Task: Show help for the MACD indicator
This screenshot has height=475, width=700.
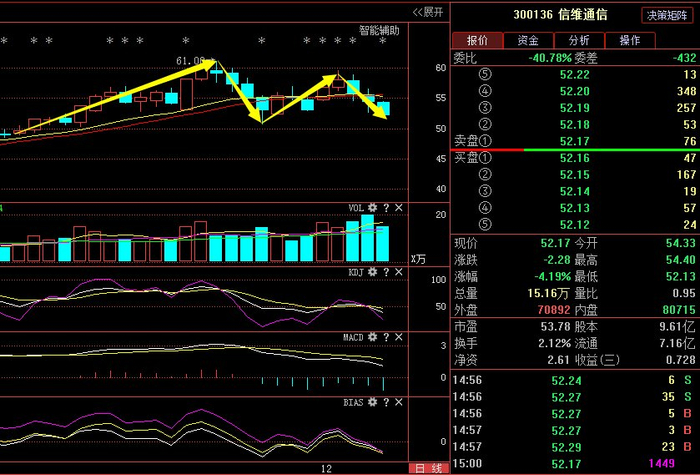Action: 385,337
